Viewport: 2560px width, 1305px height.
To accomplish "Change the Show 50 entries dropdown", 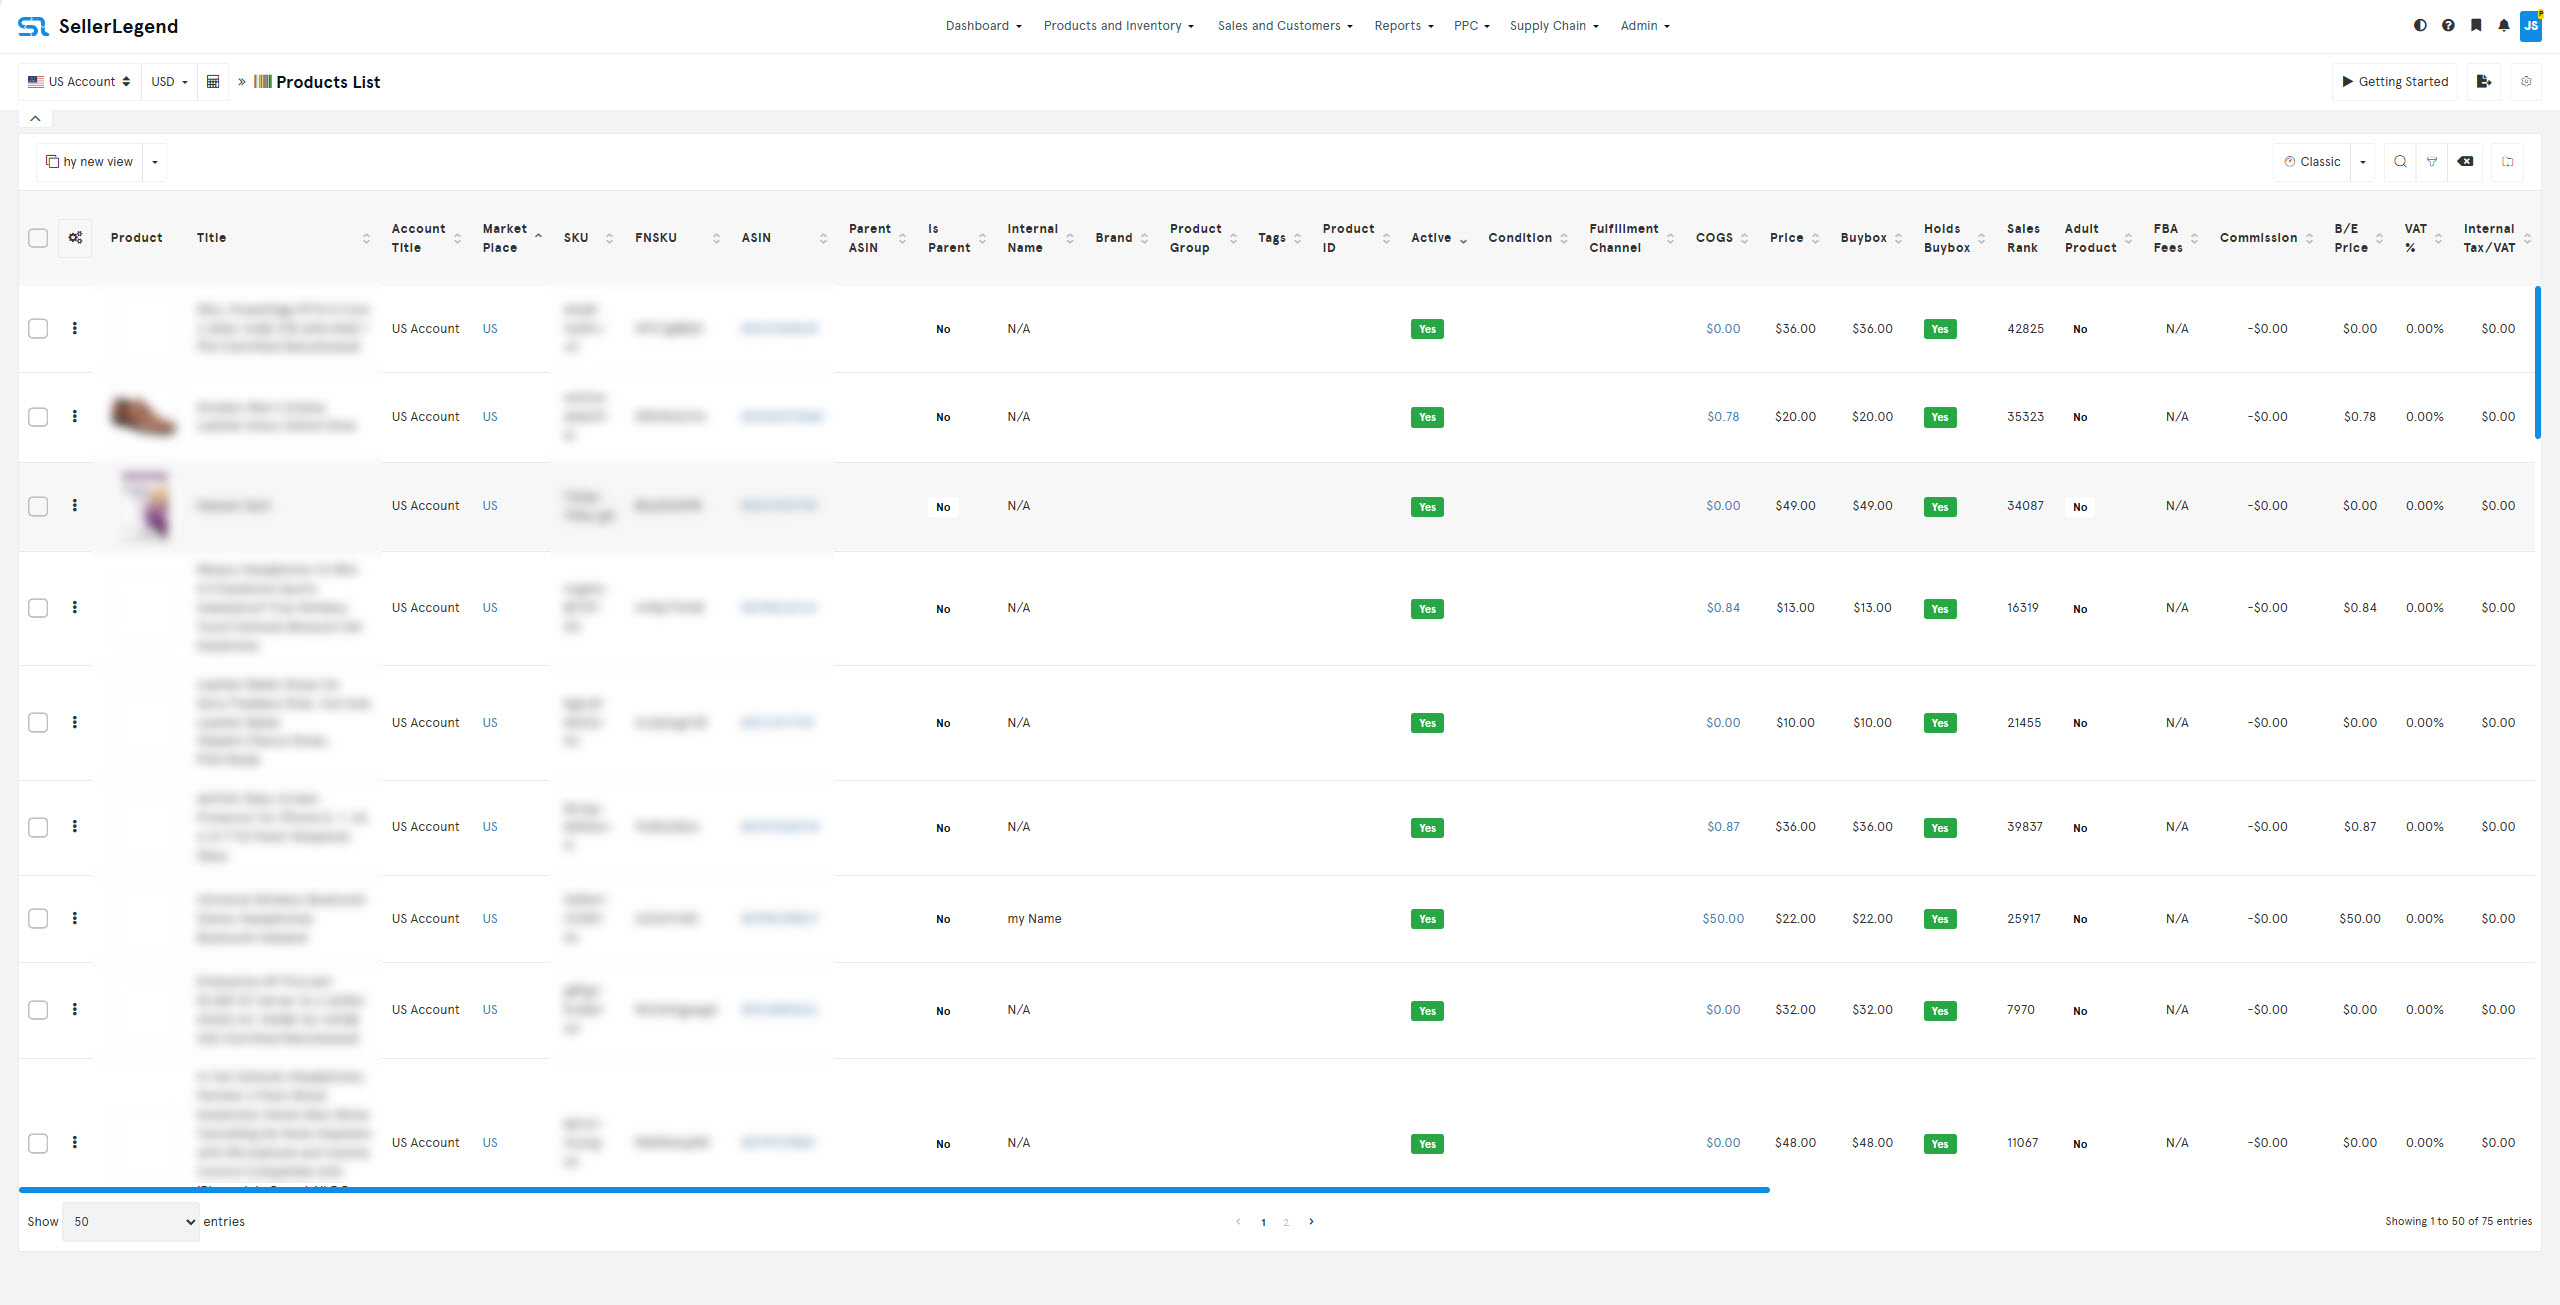I will pyautogui.click(x=131, y=1222).
